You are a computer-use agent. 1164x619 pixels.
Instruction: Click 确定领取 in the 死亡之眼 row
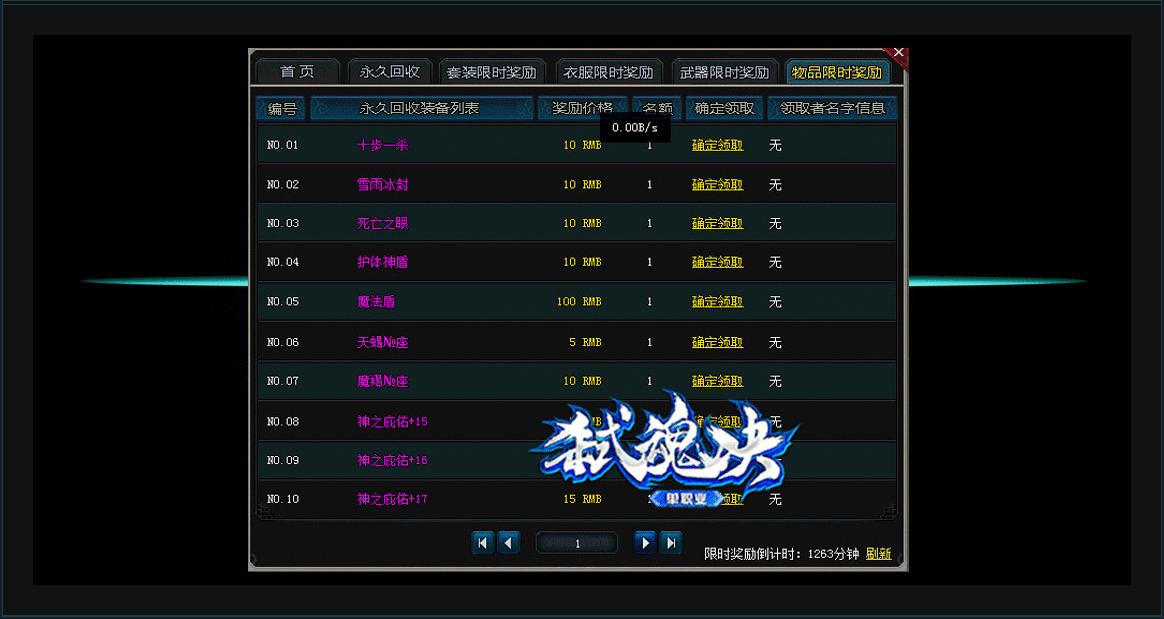point(717,224)
